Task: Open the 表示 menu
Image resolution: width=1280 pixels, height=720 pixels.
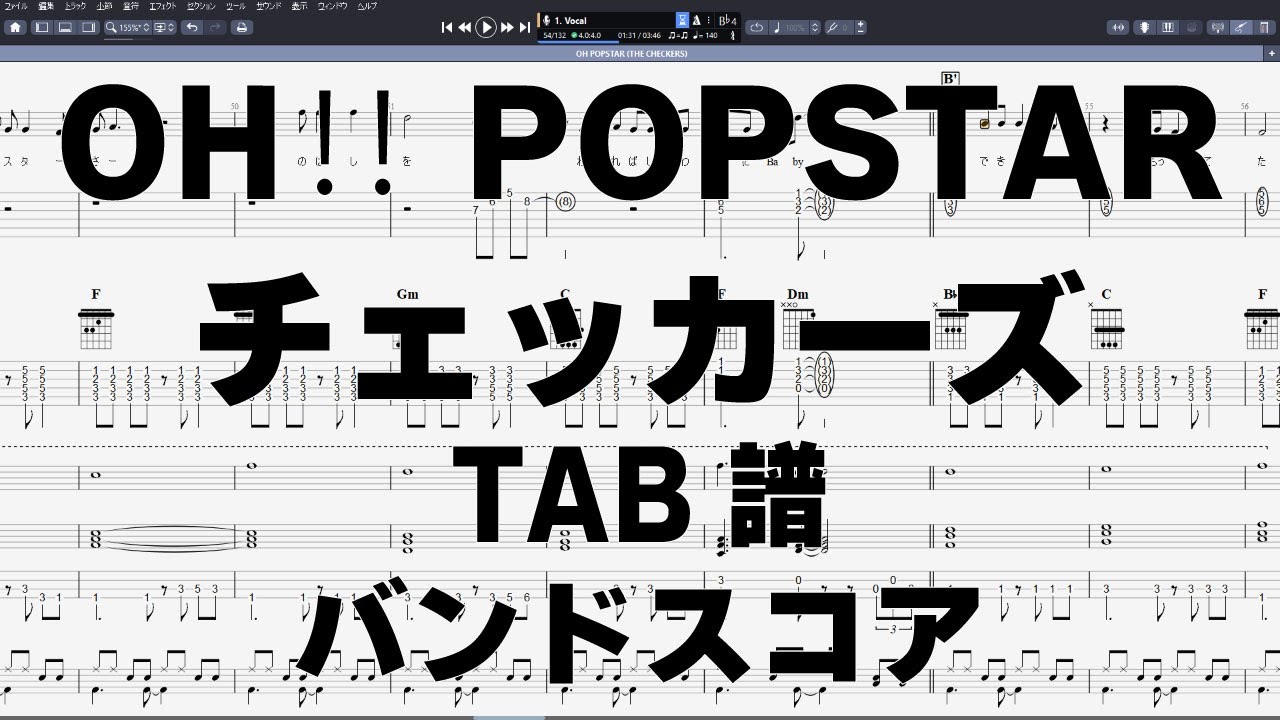Action: pyautogui.click(x=300, y=6)
